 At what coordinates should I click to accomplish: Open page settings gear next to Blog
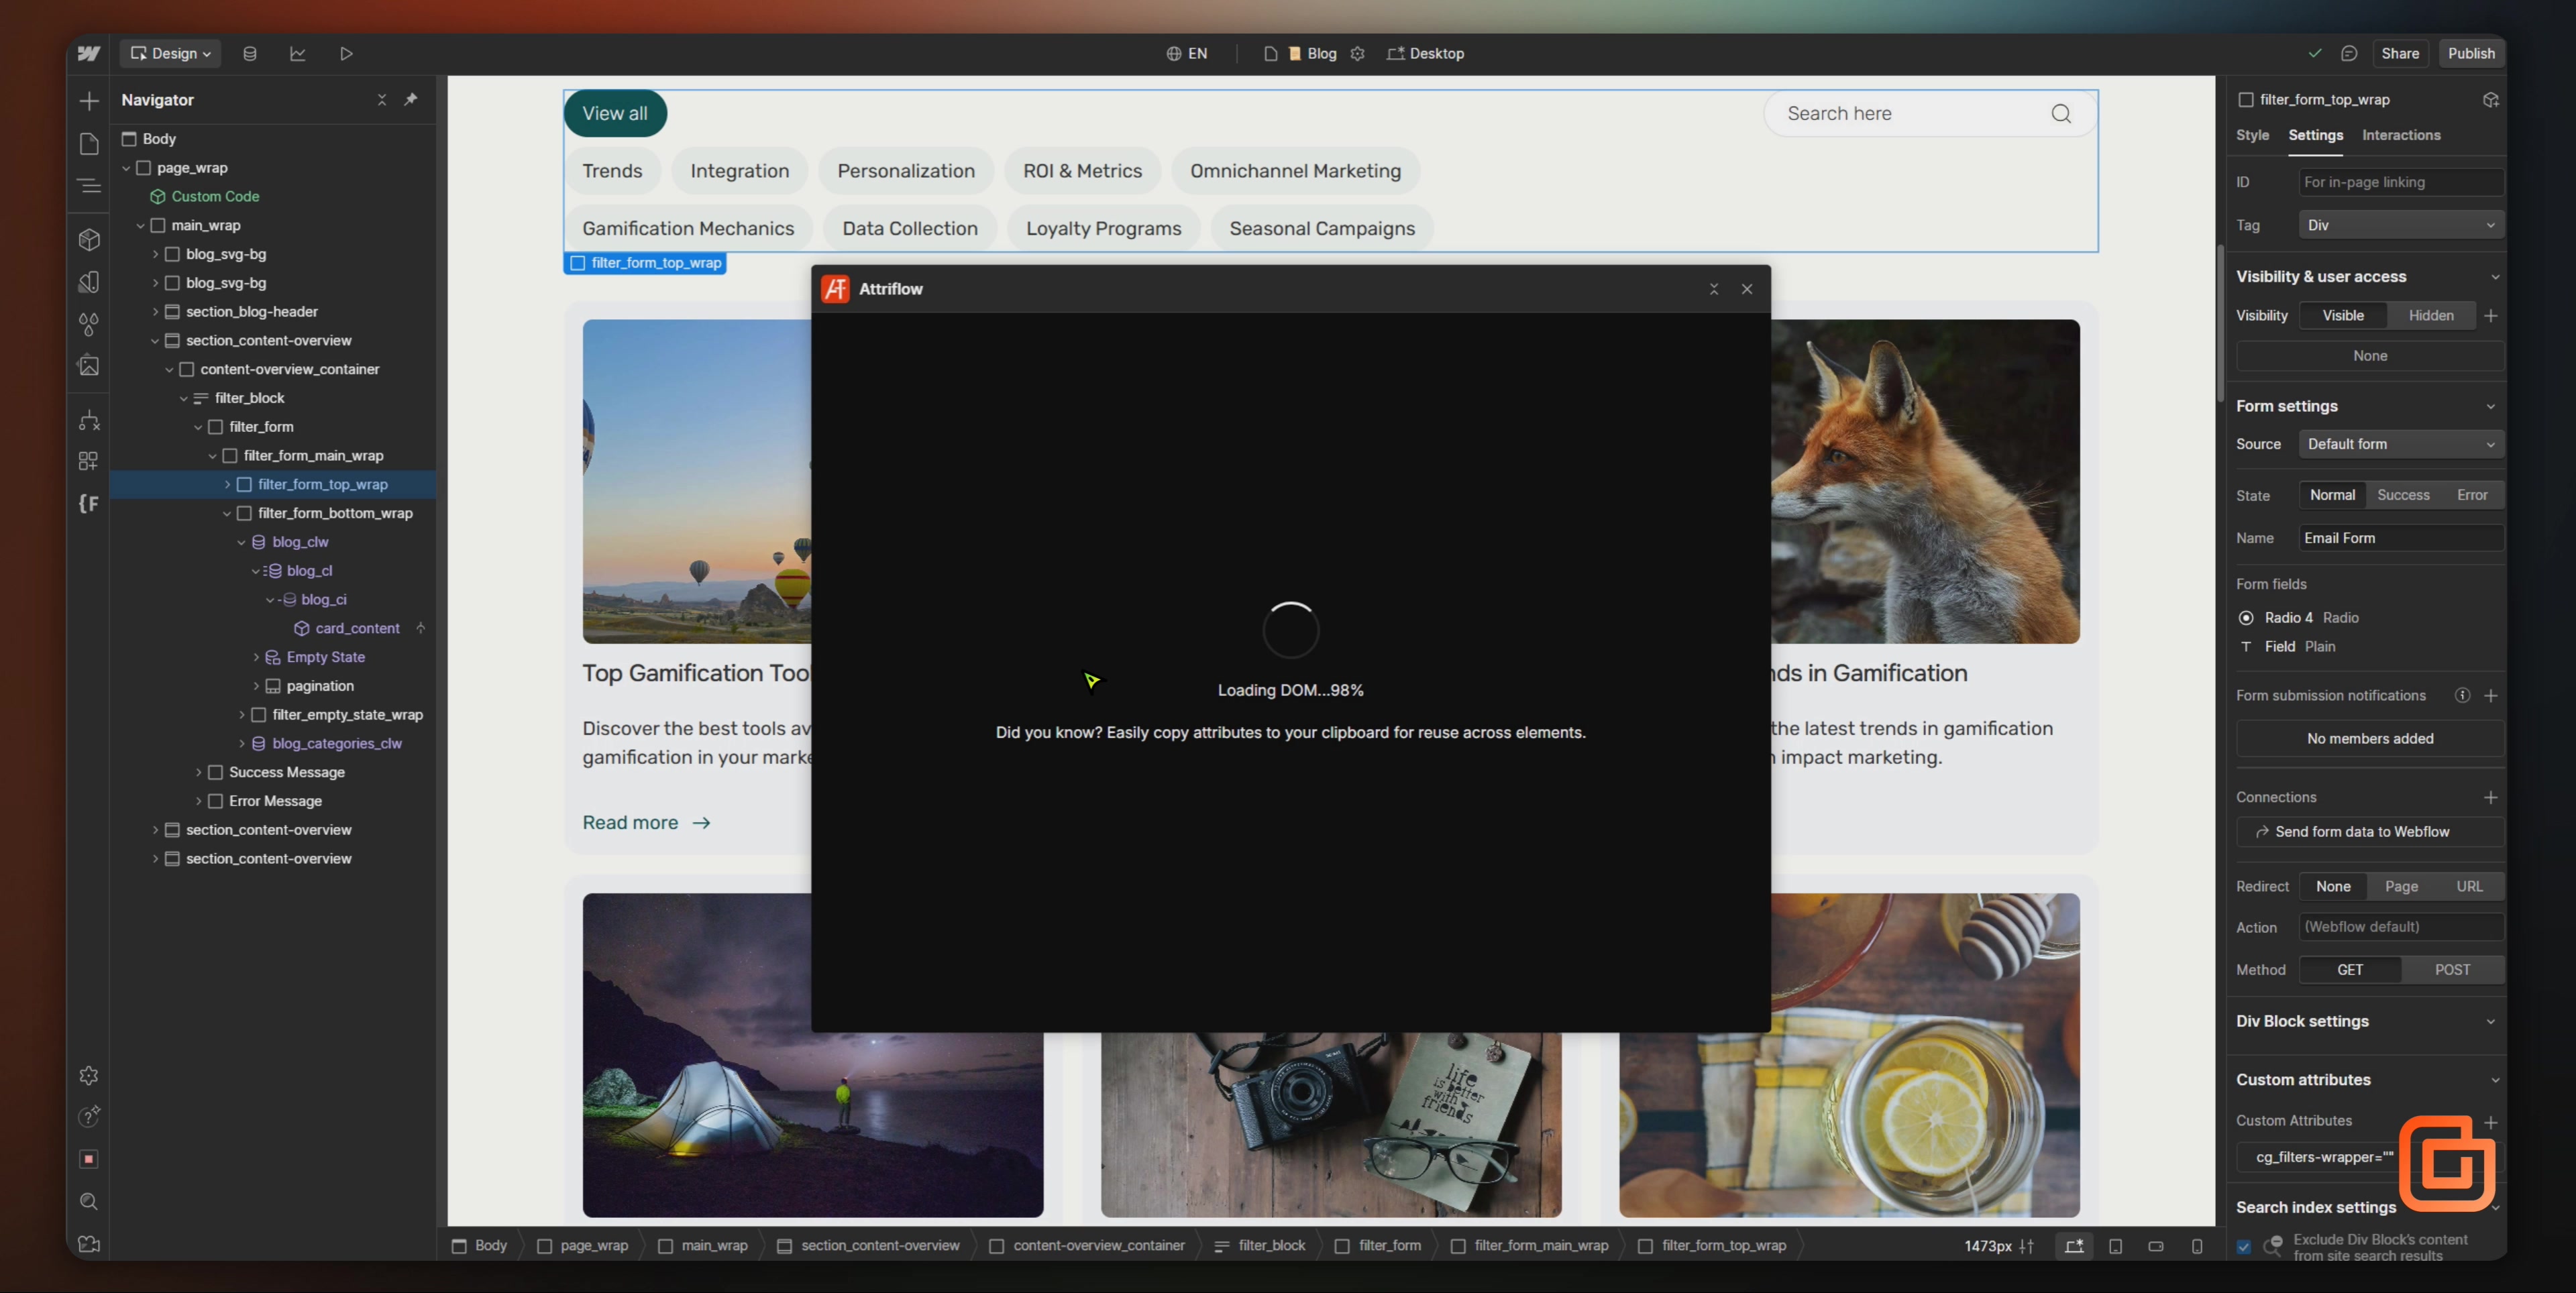(x=1357, y=54)
